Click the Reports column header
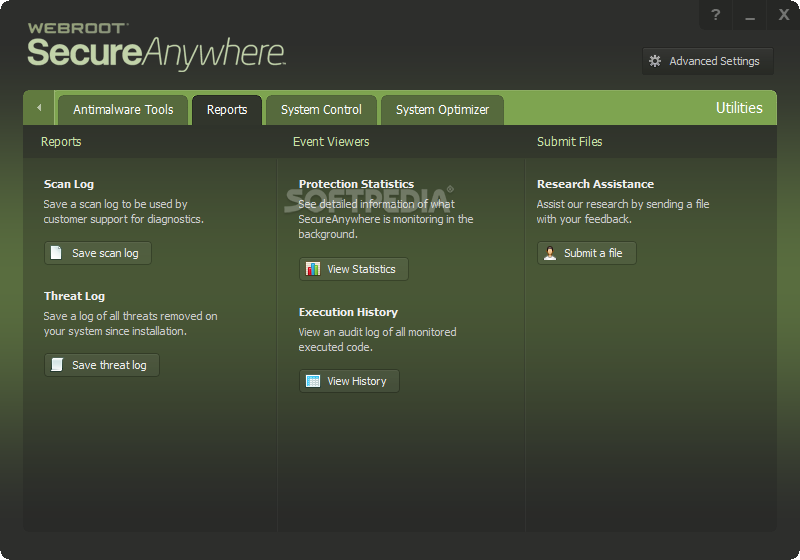The image size is (800, 560). 61,142
